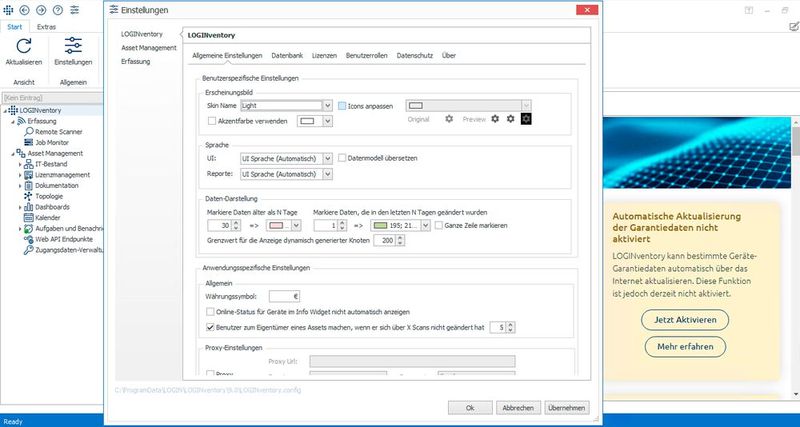Toggle Ganze Zeile markieren checkbox
Screen dimensions: 800x427
[439, 225]
